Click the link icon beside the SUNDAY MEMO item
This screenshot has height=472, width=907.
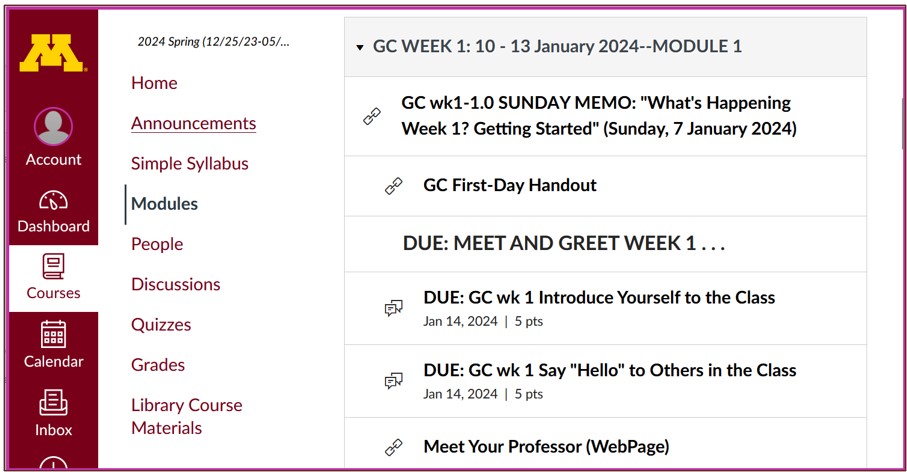click(372, 116)
